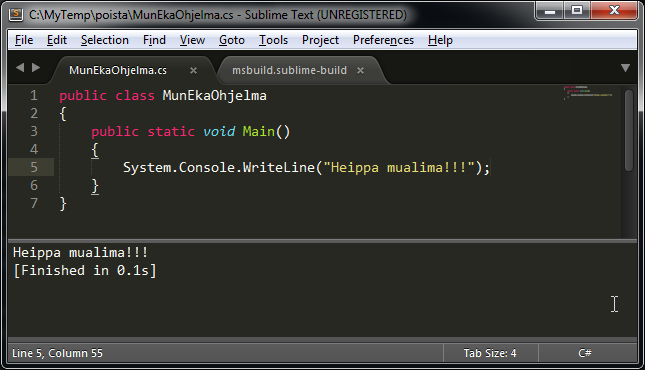Viewport: 645px width, 370px height.
Task: Open the Tools menu
Action: tap(273, 40)
